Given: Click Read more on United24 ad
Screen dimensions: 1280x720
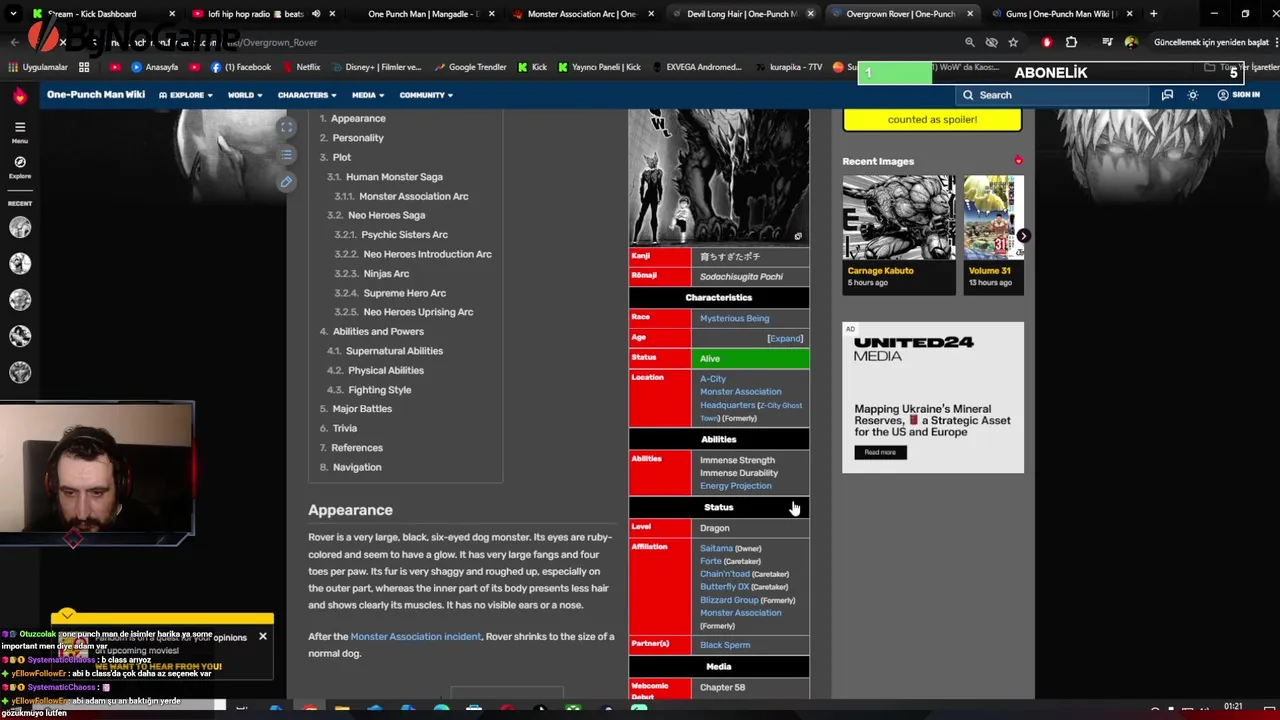Looking at the screenshot, I should [x=880, y=452].
